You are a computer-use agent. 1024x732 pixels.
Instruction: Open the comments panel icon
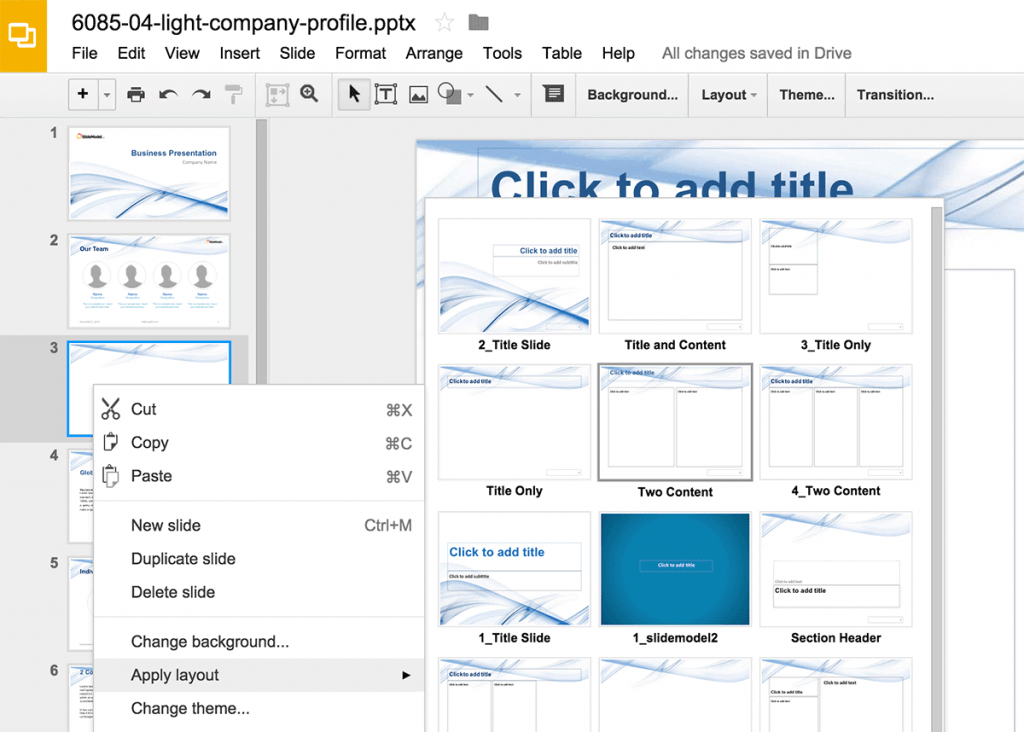click(553, 94)
